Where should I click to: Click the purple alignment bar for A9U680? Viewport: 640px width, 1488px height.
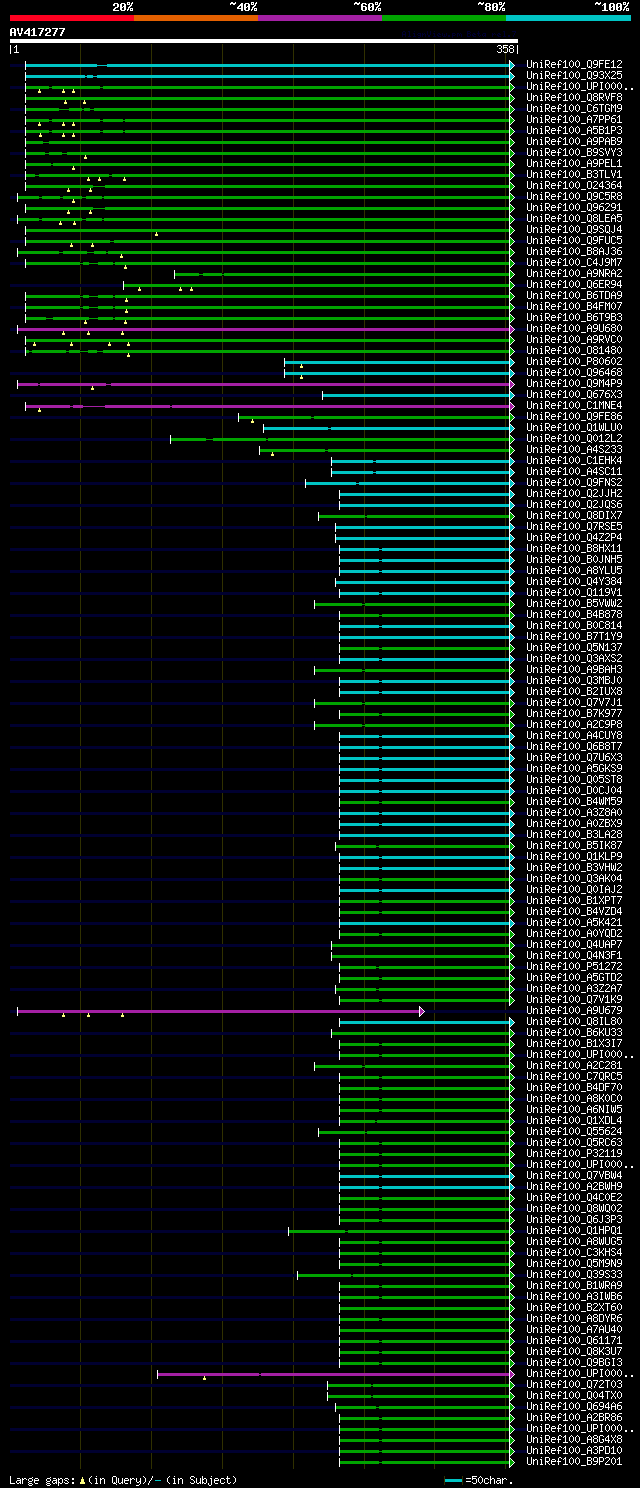(x=265, y=328)
